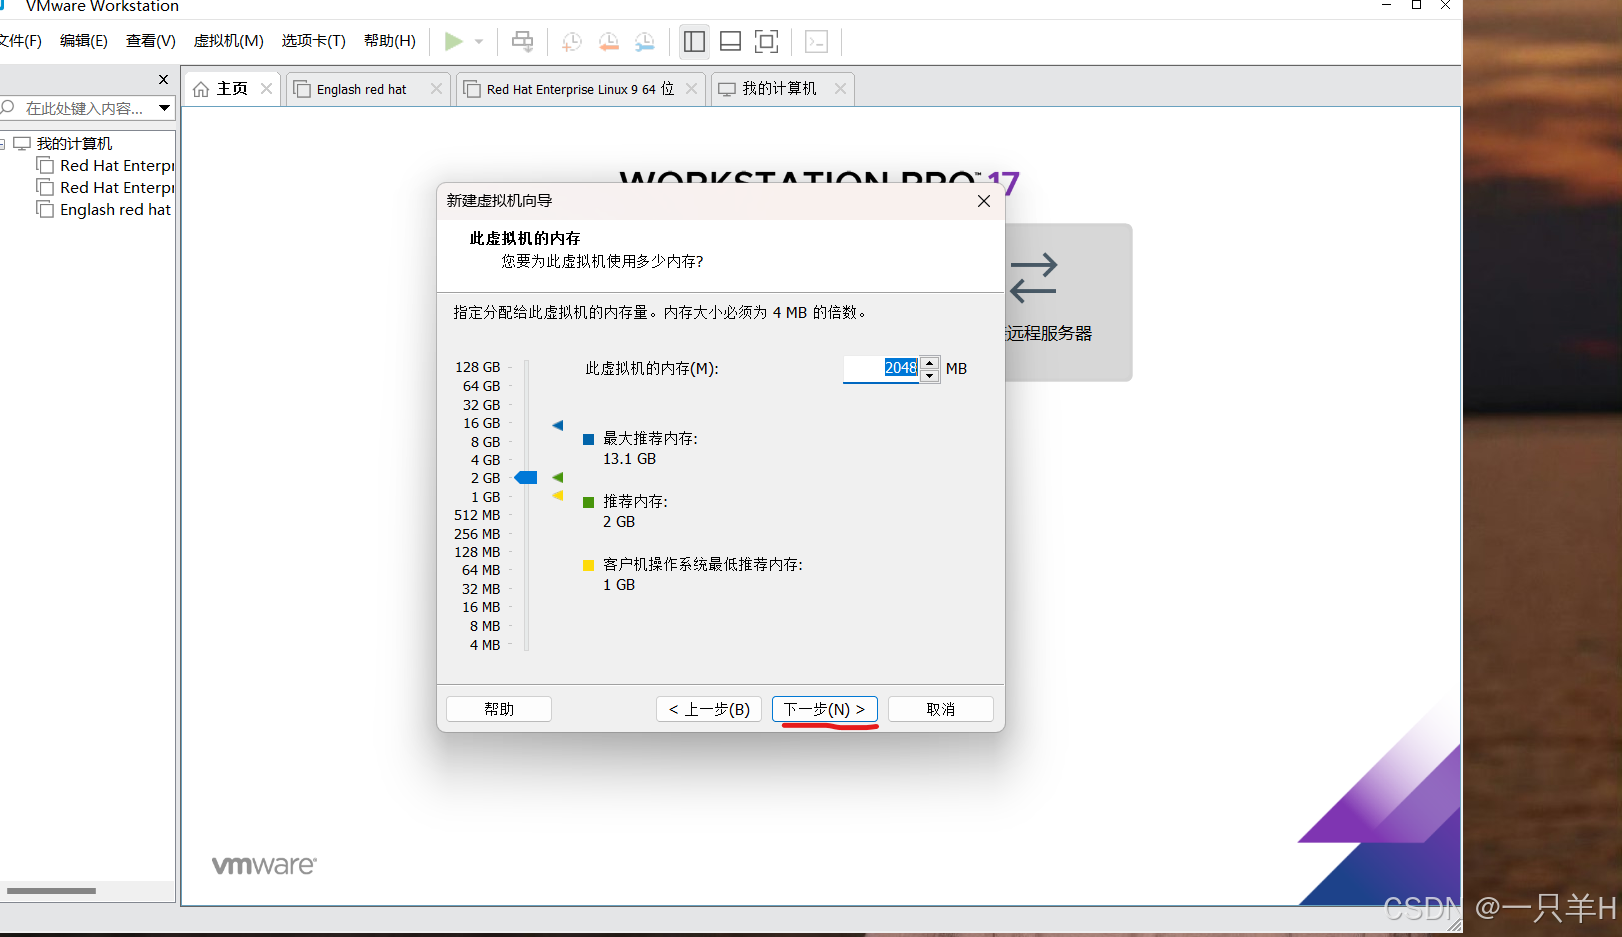
Task: Select Englash red hat in library tree
Action: click(x=115, y=210)
